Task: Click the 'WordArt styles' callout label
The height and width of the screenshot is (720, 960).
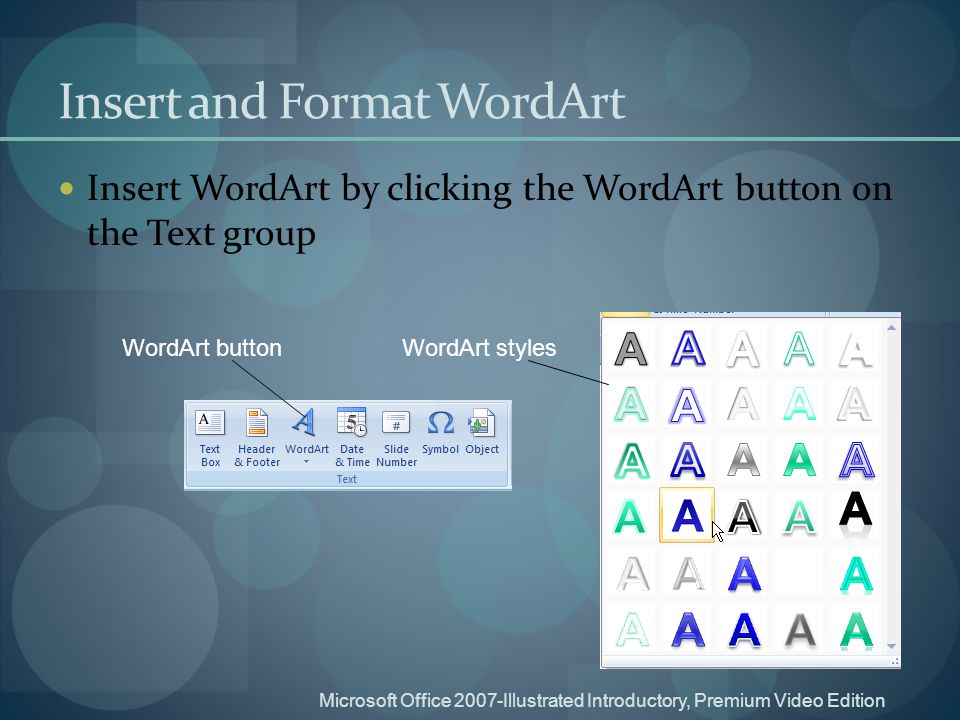Action: point(479,348)
